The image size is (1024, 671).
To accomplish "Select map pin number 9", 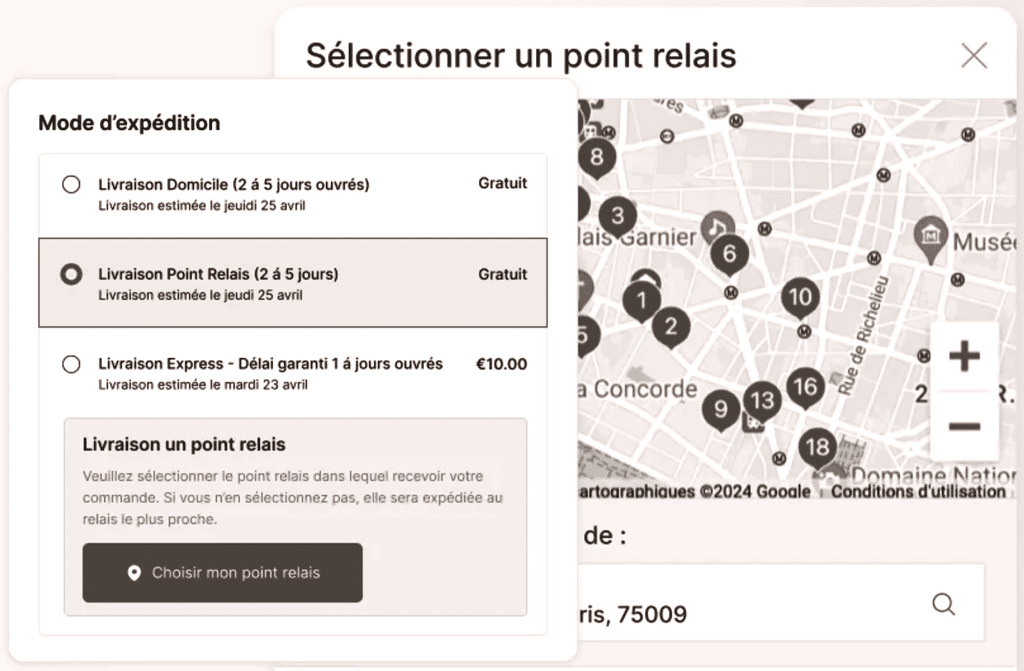I will [x=720, y=410].
